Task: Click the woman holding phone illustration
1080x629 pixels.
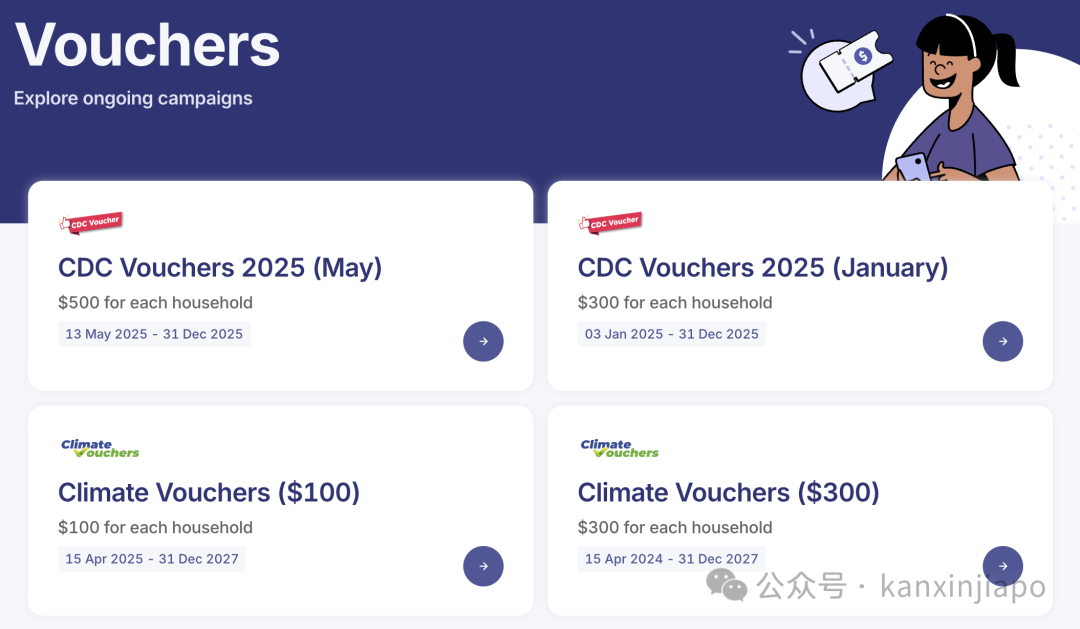Action: (x=961, y=98)
